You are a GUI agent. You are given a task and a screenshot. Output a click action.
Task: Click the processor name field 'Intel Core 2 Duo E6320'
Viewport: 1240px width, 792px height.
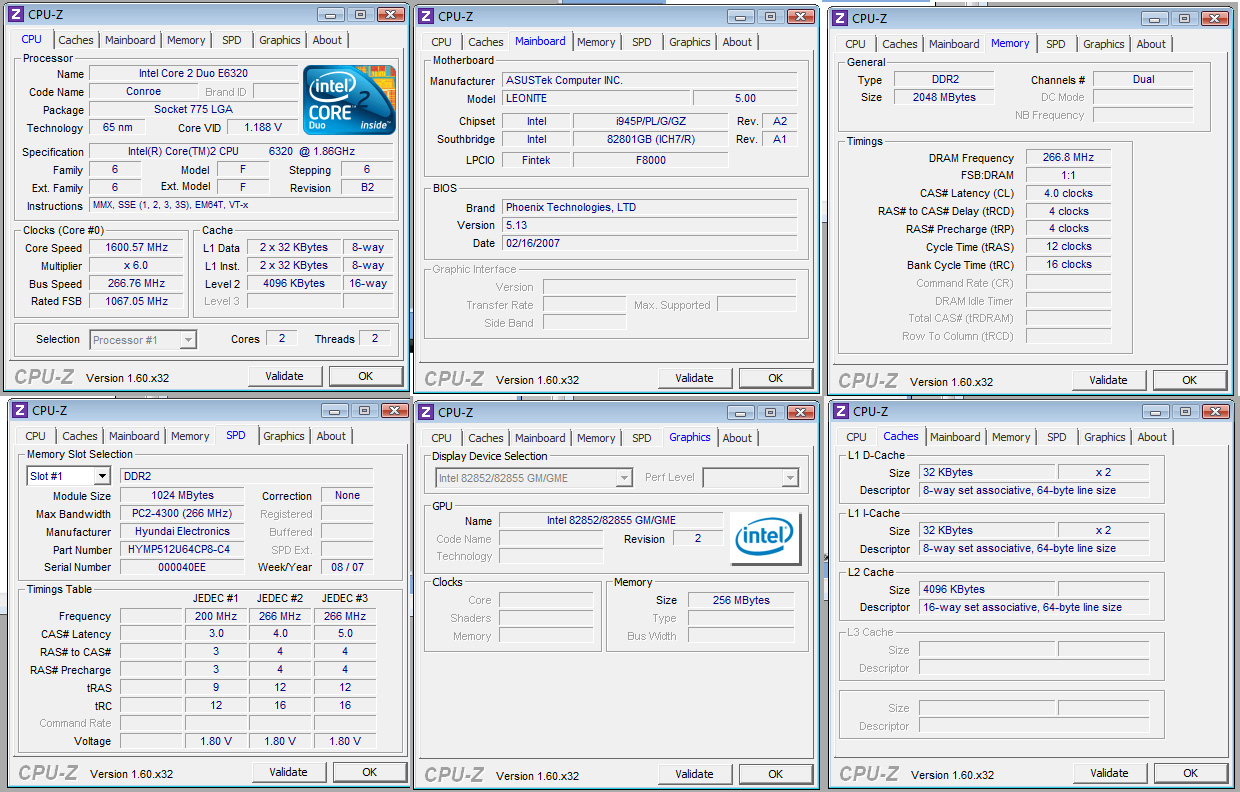pyautogui.click(x=193, y=74)
